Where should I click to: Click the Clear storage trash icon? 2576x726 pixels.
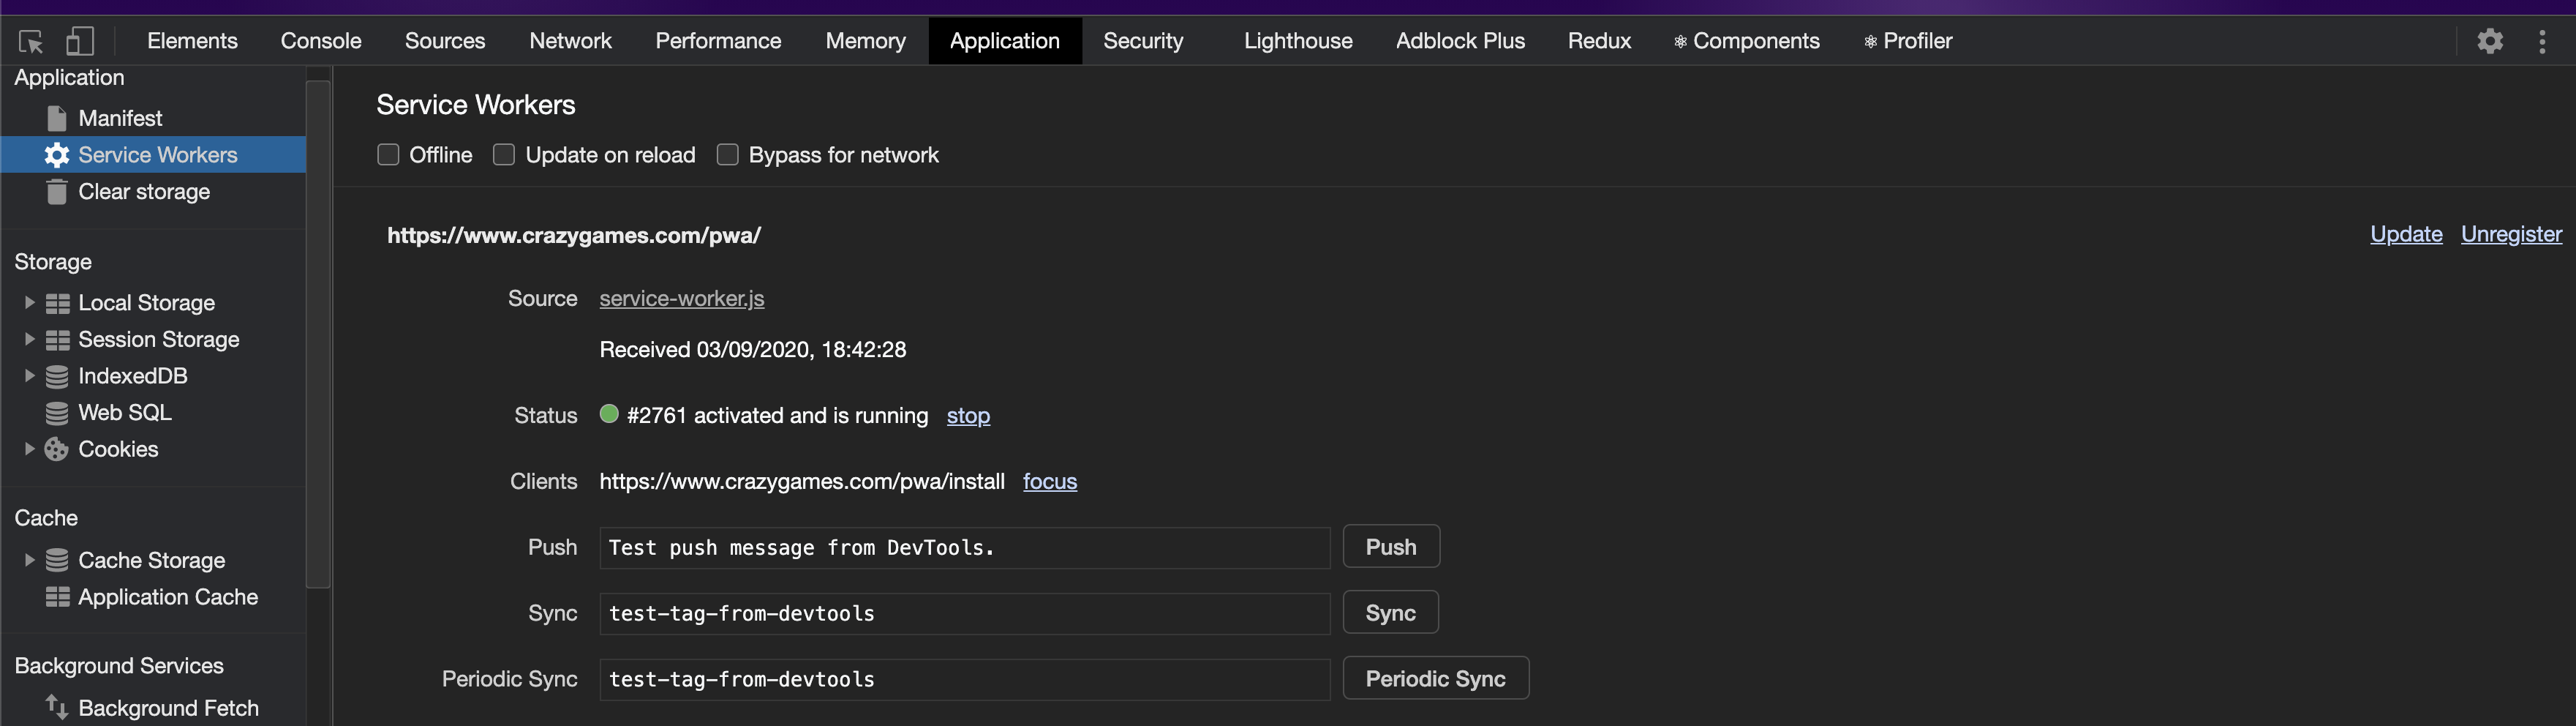tap(56, 191)
